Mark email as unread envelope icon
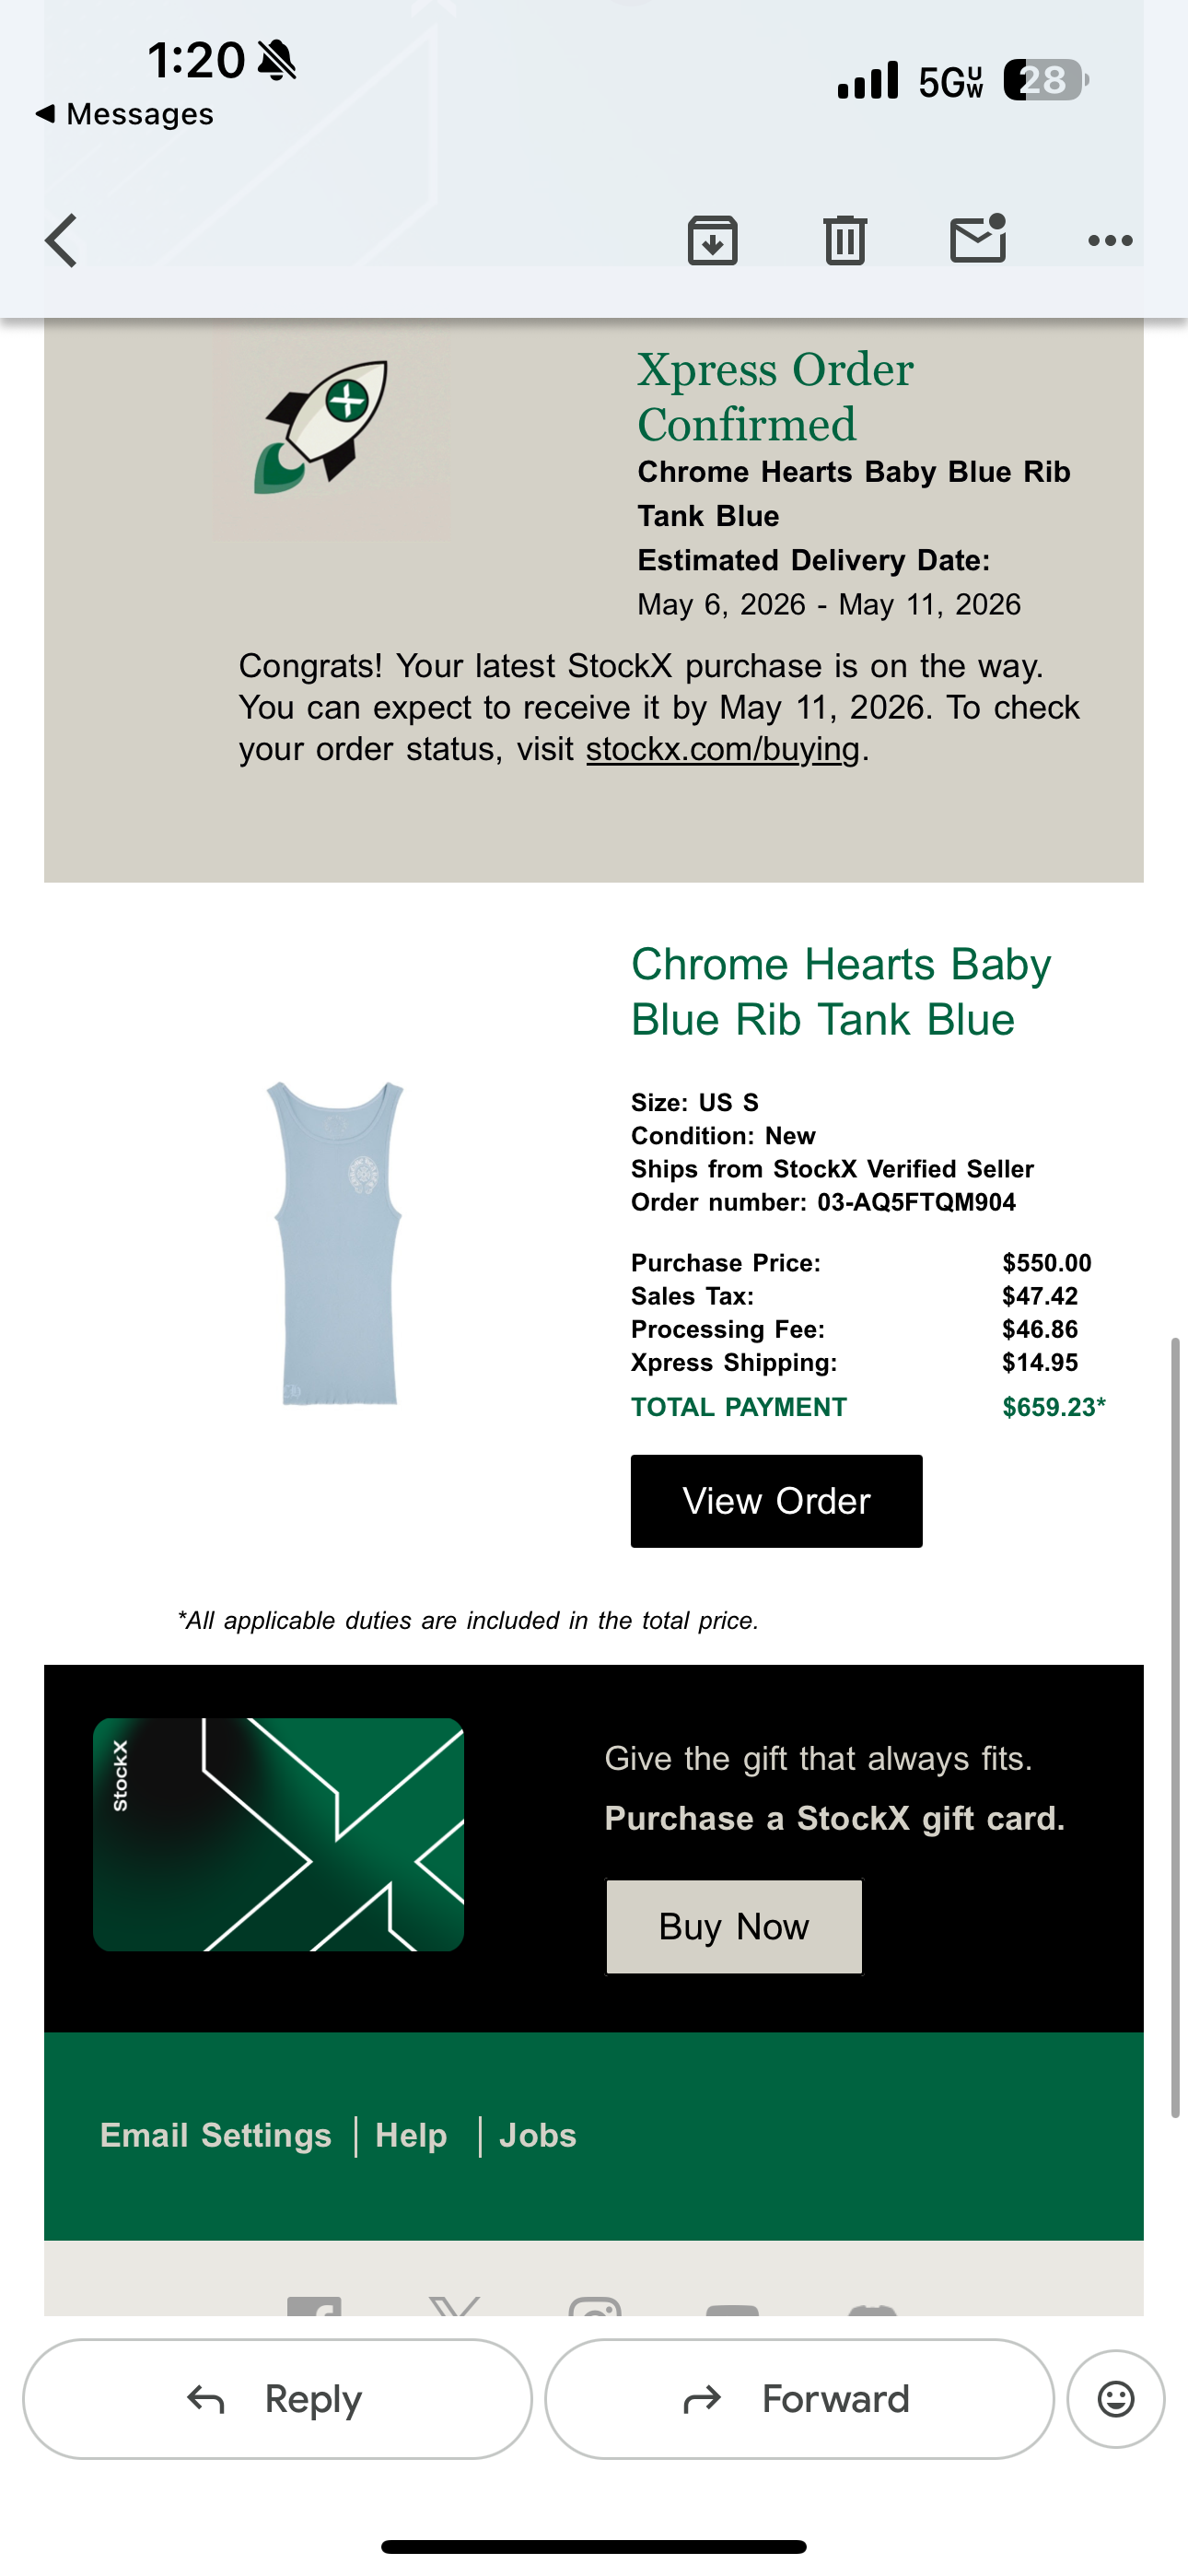Image resolution: width=1188 pixels, height=2576 pixels. [x=978, y=239]
